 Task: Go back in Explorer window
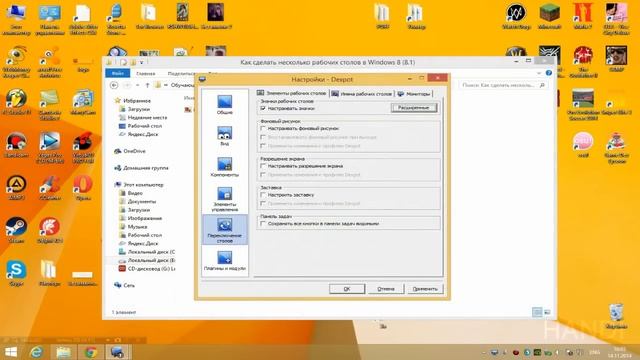tap(114, 85)
